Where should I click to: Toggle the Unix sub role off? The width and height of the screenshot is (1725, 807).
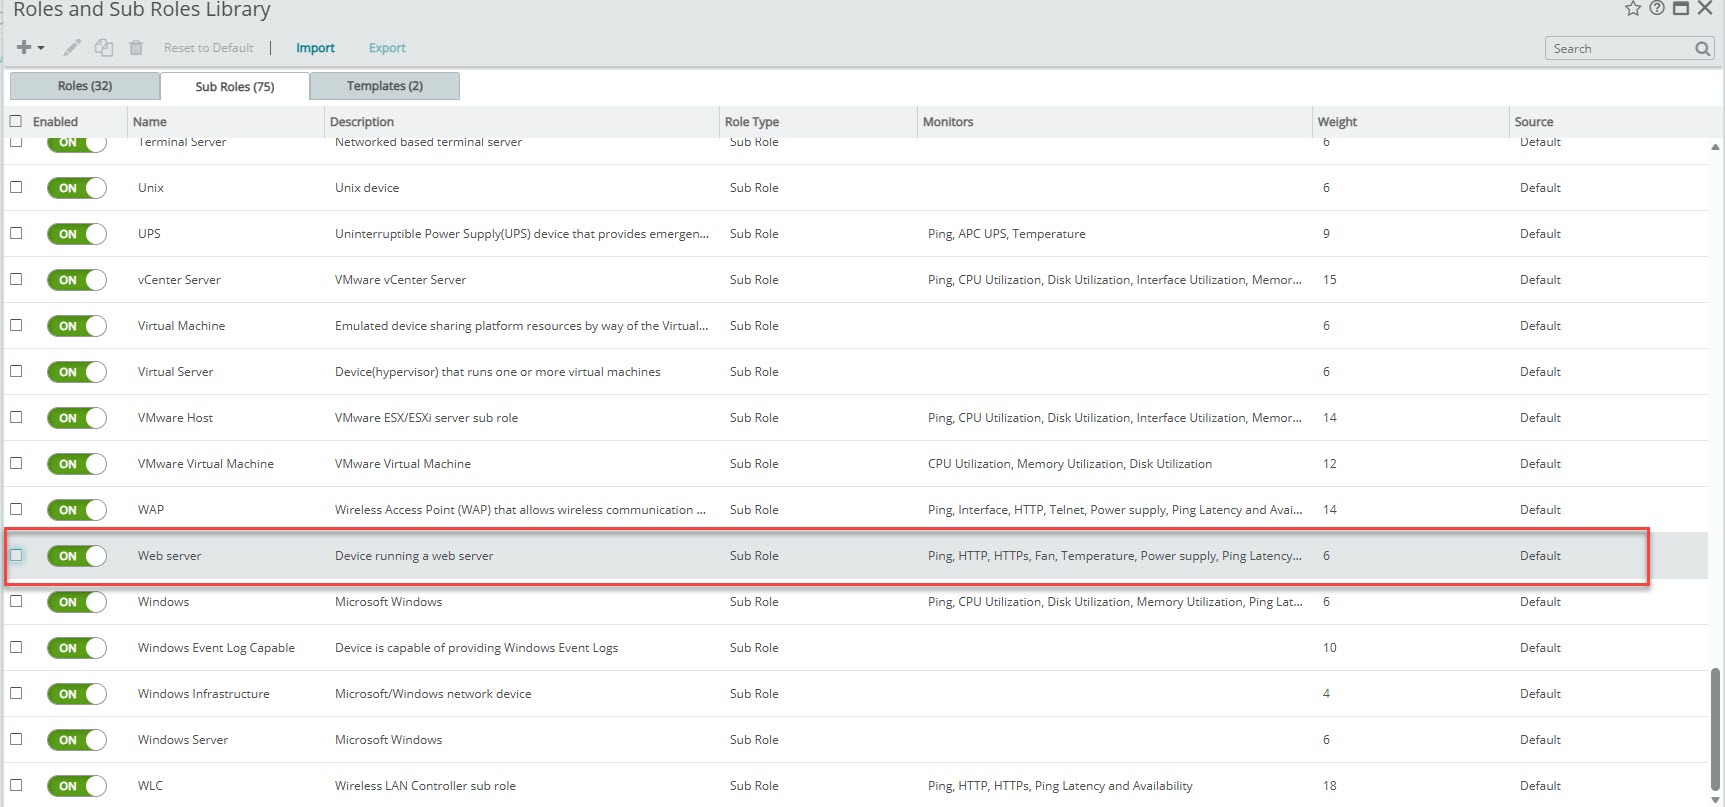click(77, 188)
